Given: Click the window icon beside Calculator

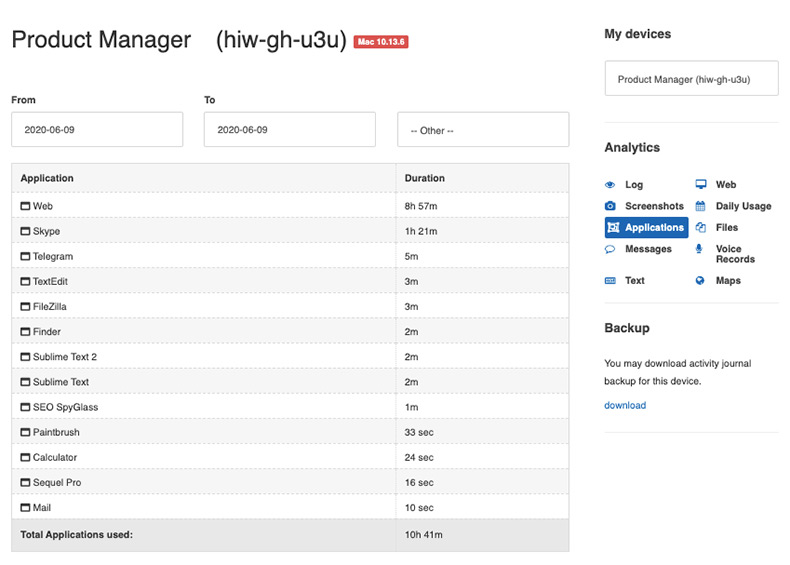Looking at the screenshot, I should [25, 458].
